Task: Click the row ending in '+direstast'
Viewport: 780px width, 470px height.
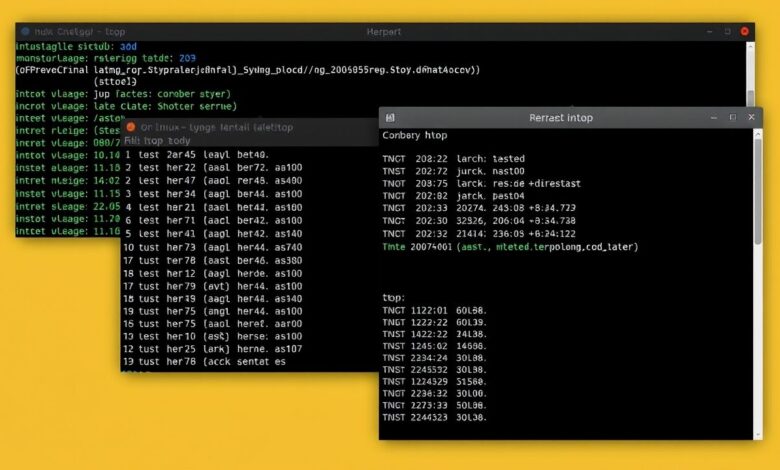Action: pyautogui.click(x=482, y=184)
